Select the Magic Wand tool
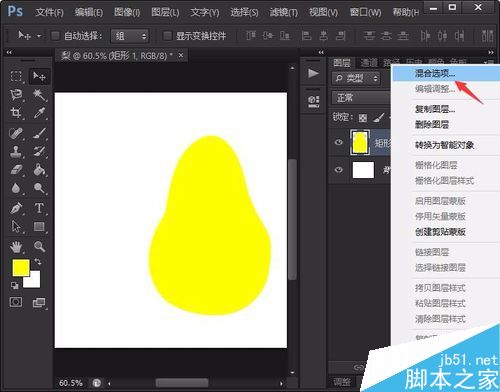500x392 pixels. [x=39, y=95]
